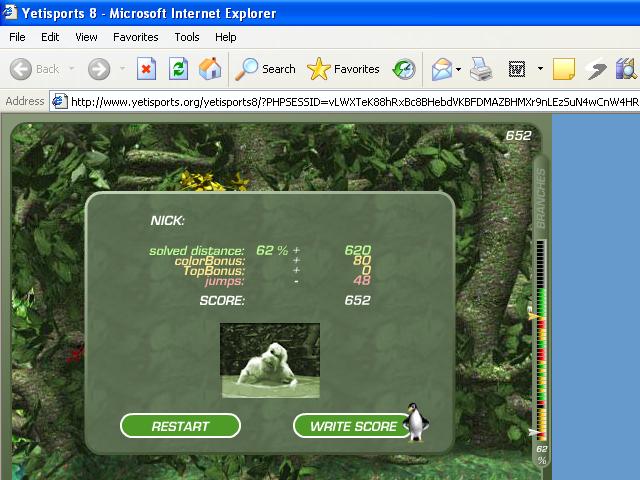Click the Messenger bird icon

pos(596,69)
